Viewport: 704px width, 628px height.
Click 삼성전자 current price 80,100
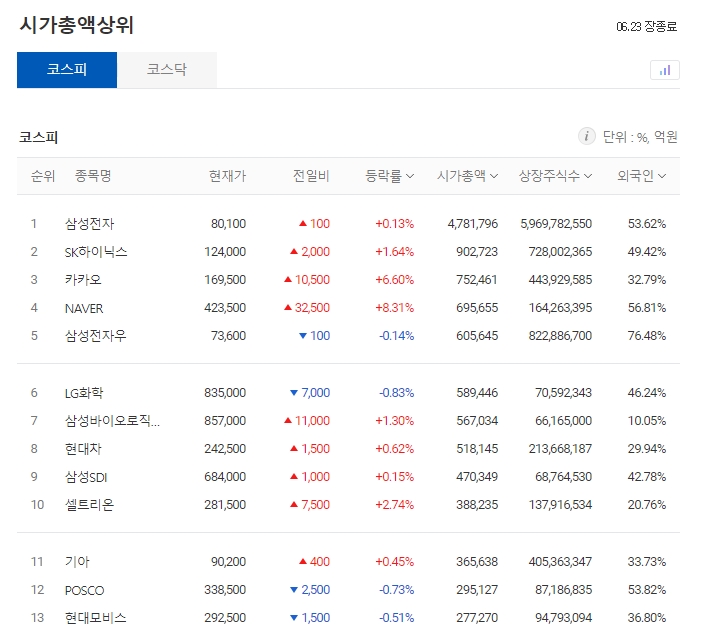[229, 224]
